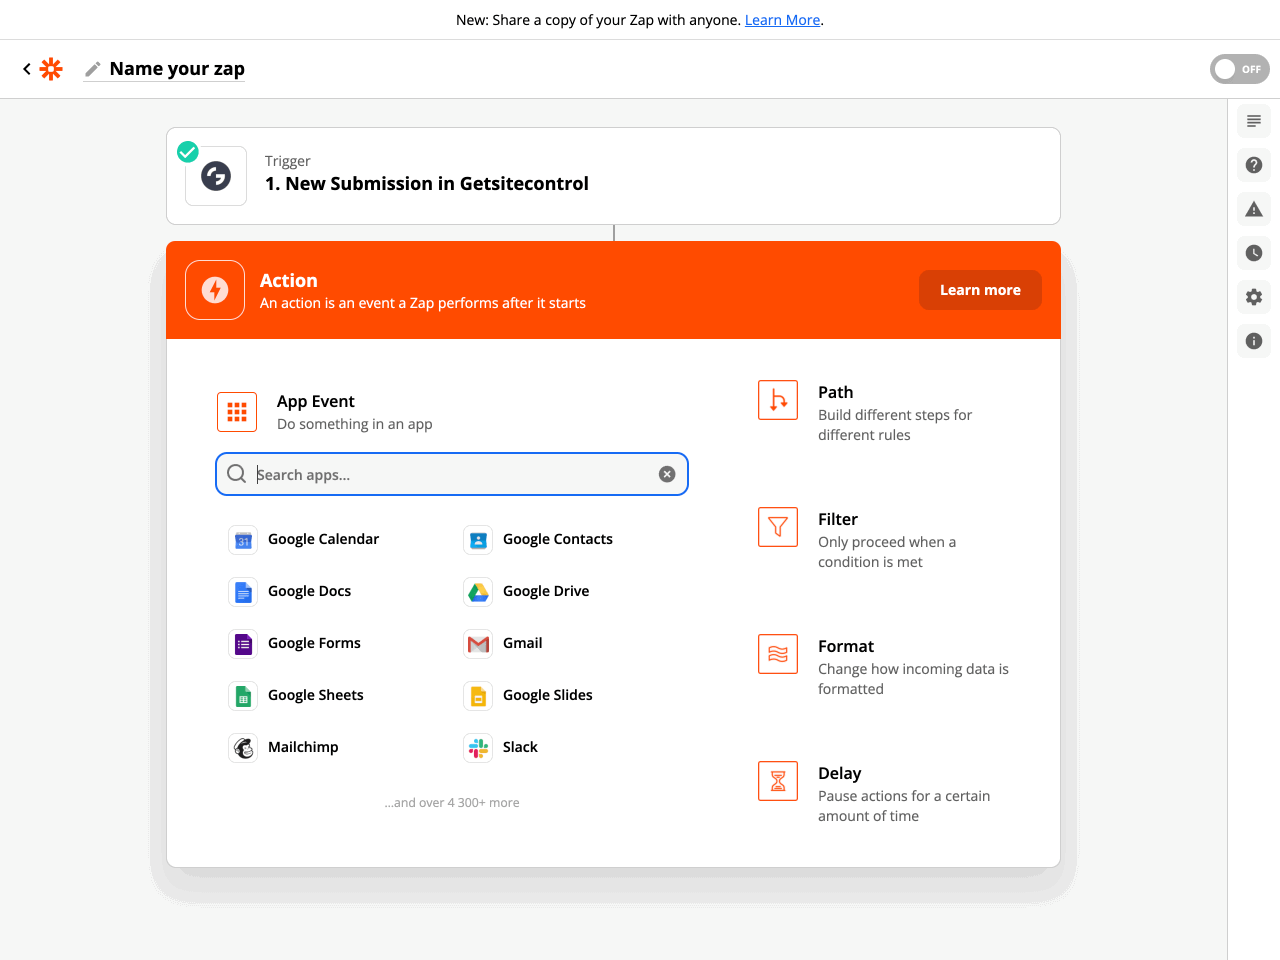Open the settings gear in sidebar
This screenshot has height=960, width=1280.
click(1253, 297)
